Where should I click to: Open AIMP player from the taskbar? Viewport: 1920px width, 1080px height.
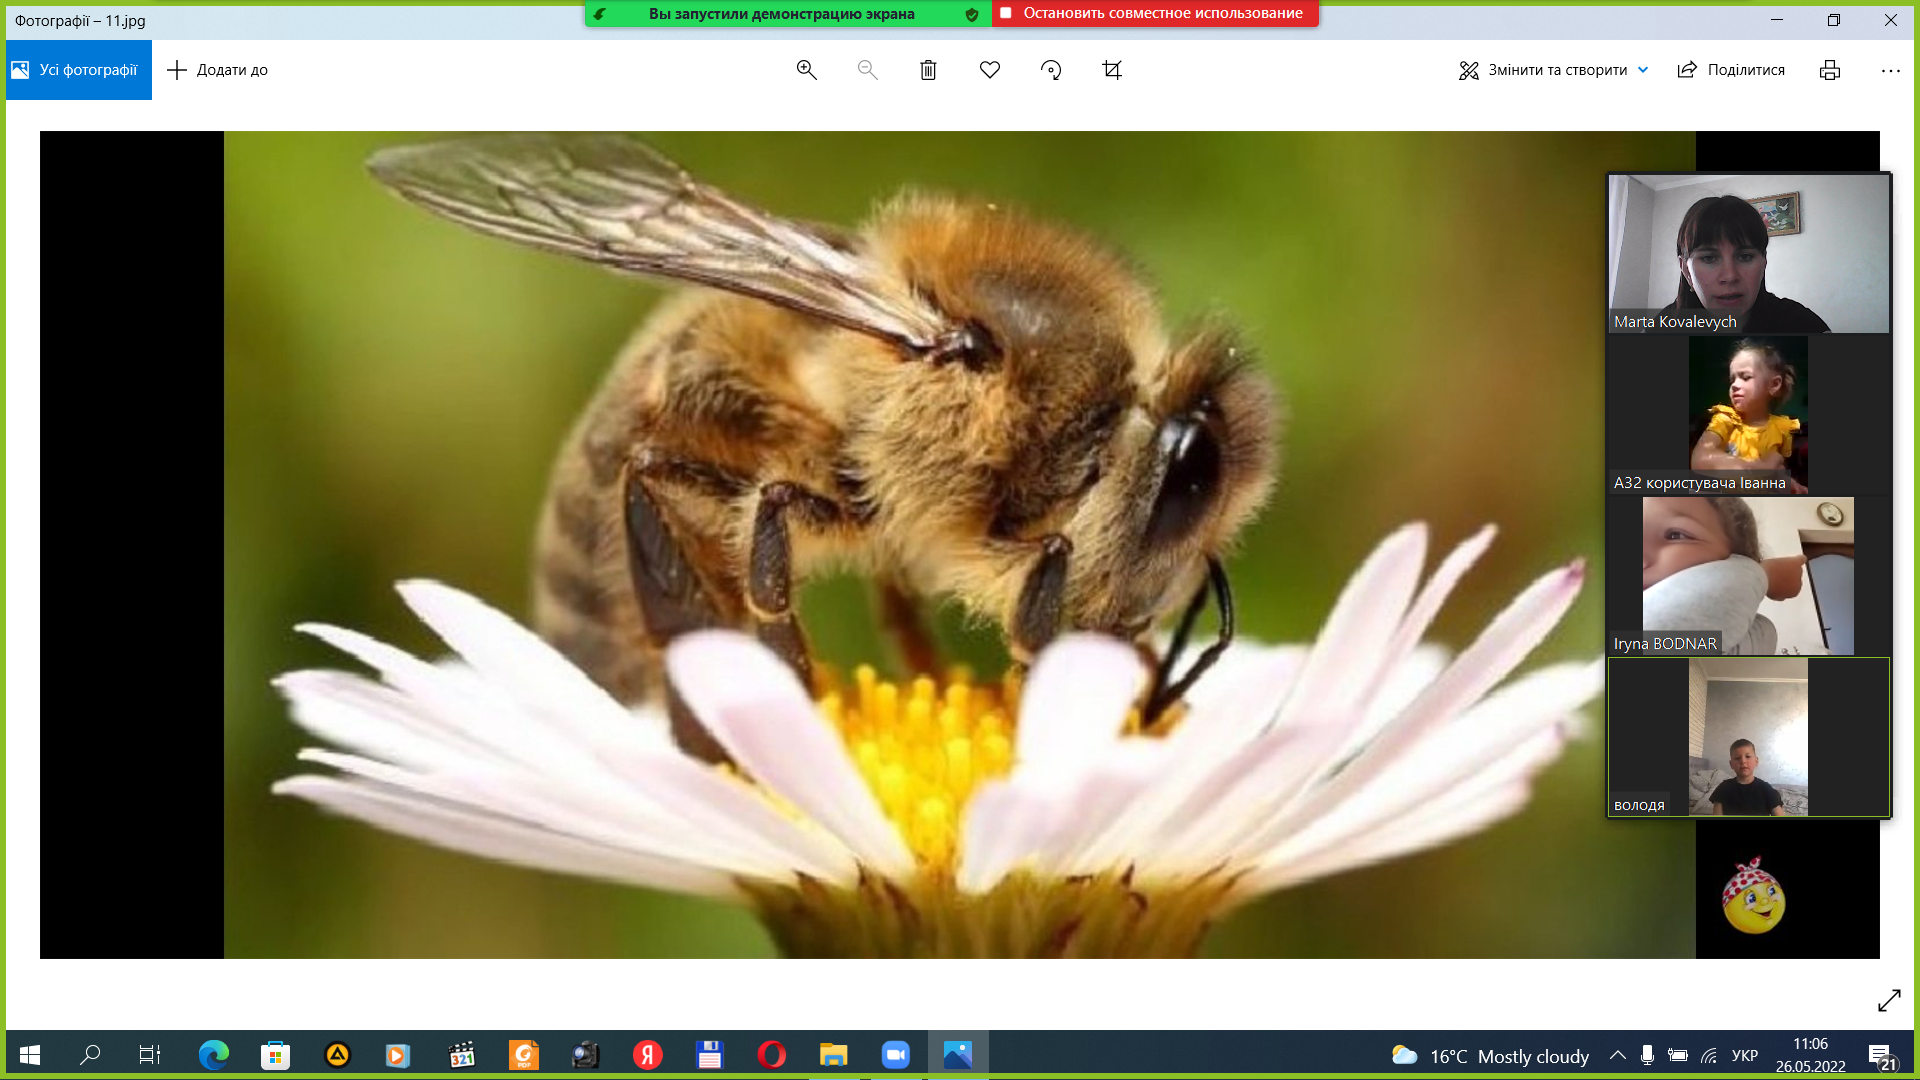tap(337, 1055)
